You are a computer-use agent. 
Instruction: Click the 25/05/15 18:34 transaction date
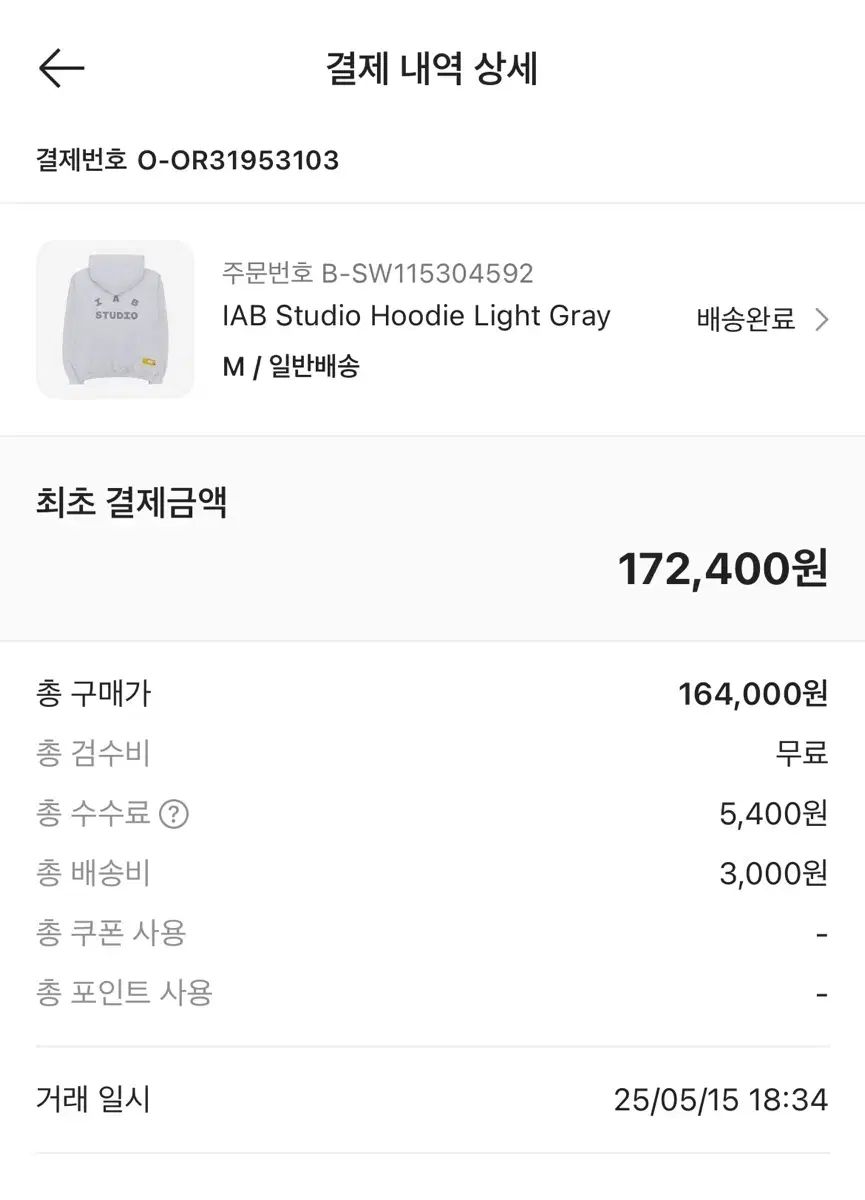(720, 1101)
